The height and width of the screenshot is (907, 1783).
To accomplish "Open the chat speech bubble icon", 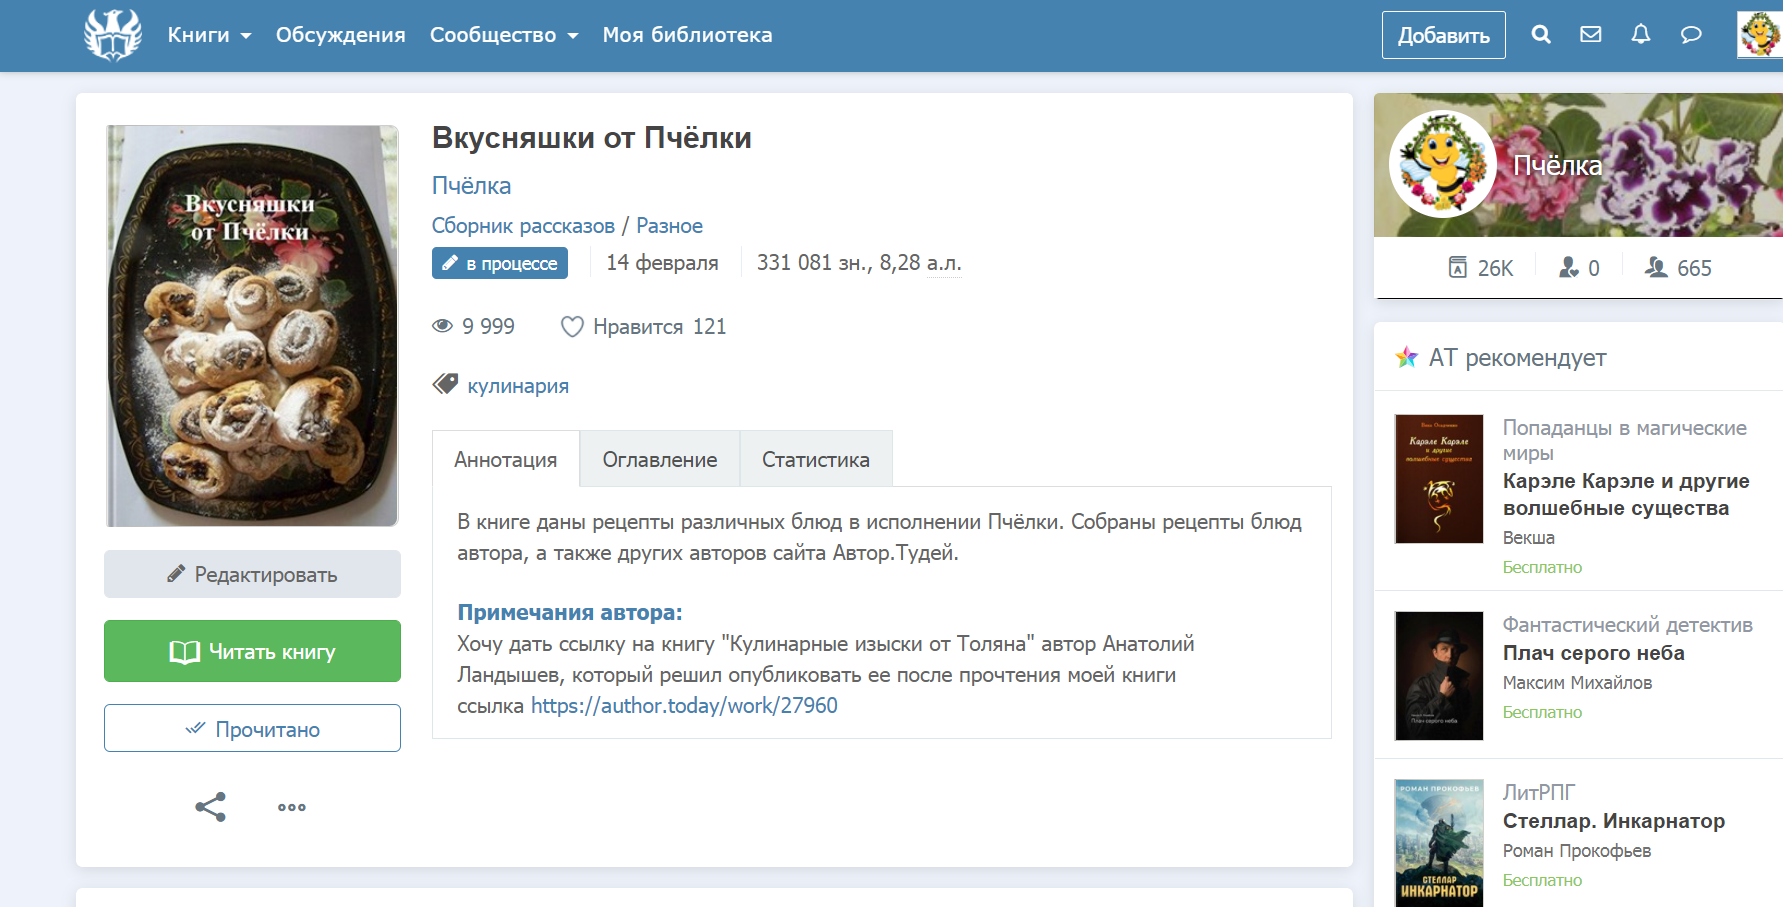I will click(x=1691, y=35).
